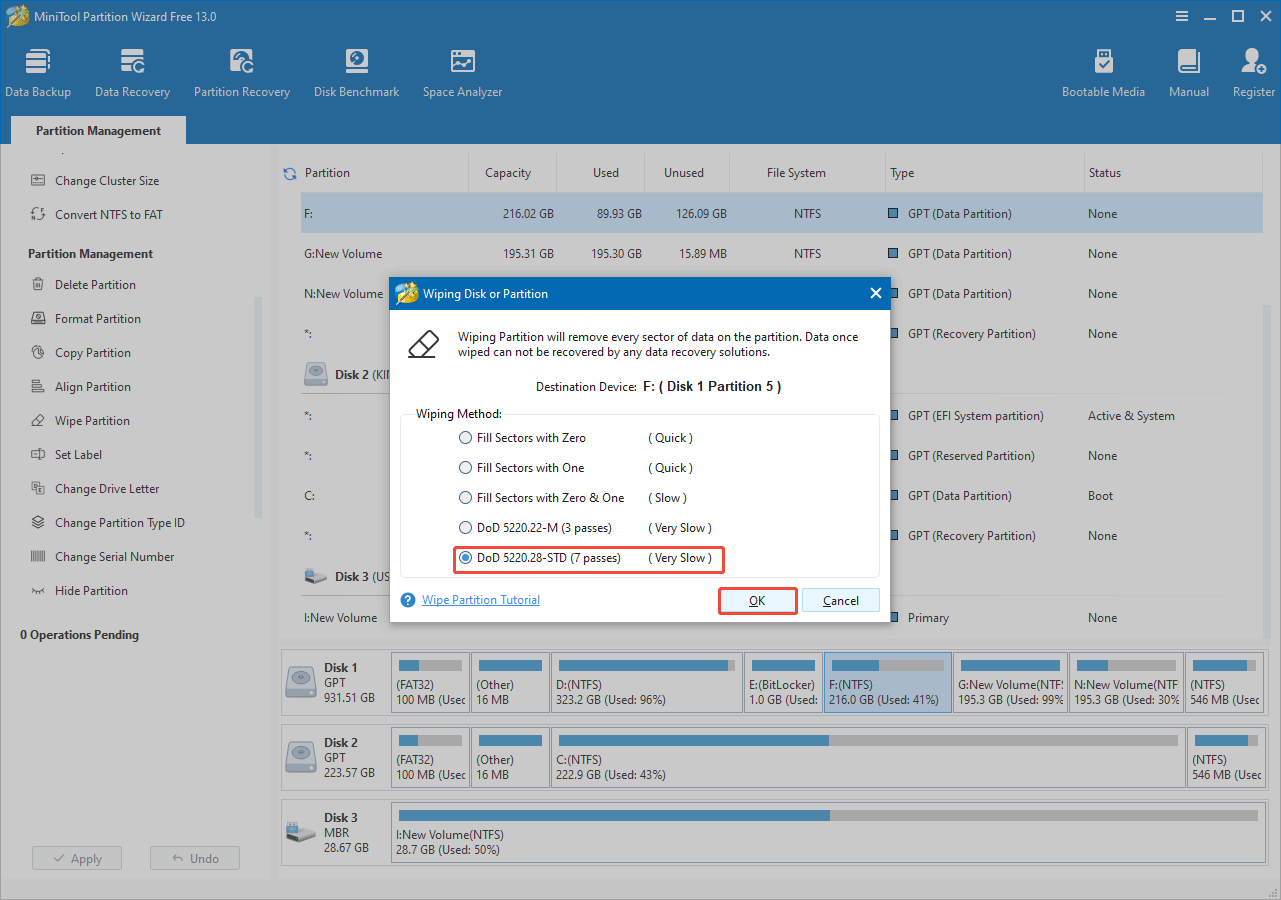This screenshot has width=1281, height=900.
Task: Open the application hamburger menu
Action: click(x=1182, y=16)
